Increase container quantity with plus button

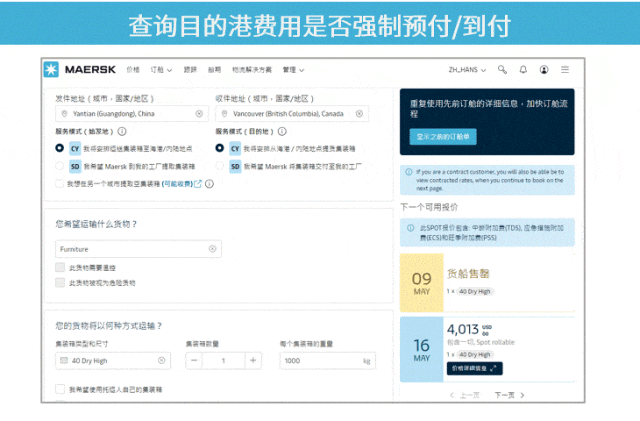tap(253, 360)
